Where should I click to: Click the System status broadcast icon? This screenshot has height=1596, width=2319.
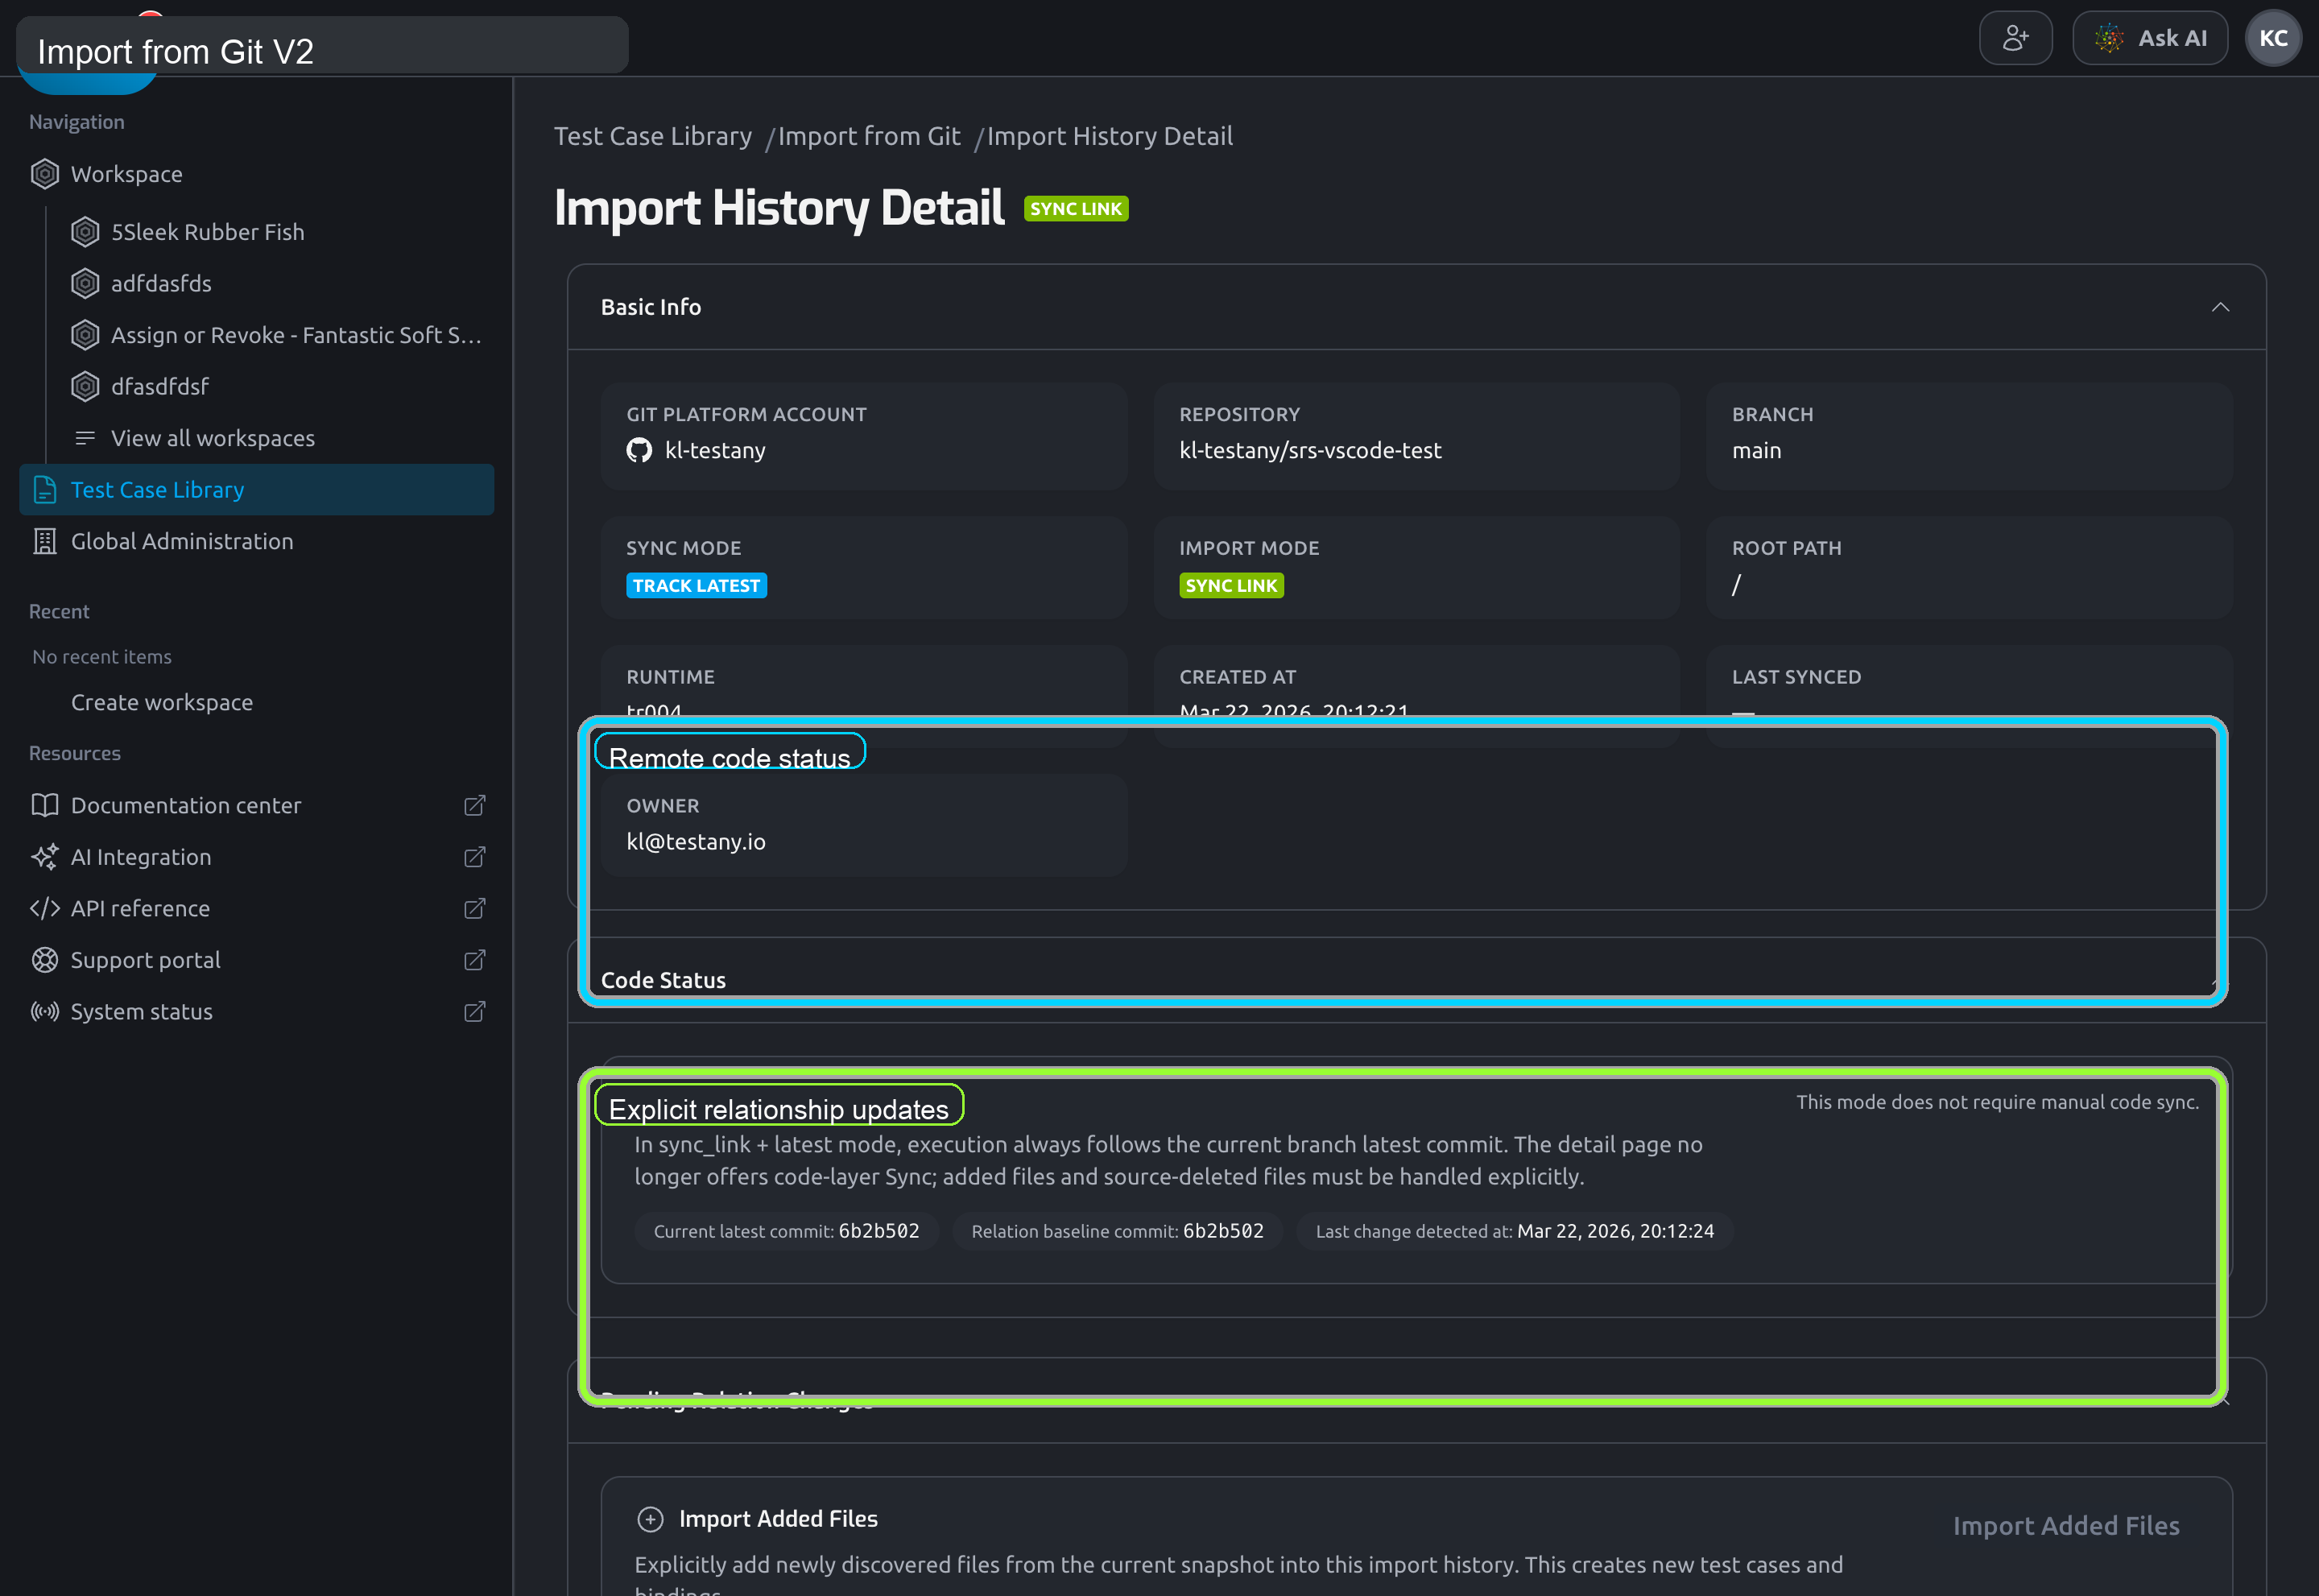coord(45,1011)
